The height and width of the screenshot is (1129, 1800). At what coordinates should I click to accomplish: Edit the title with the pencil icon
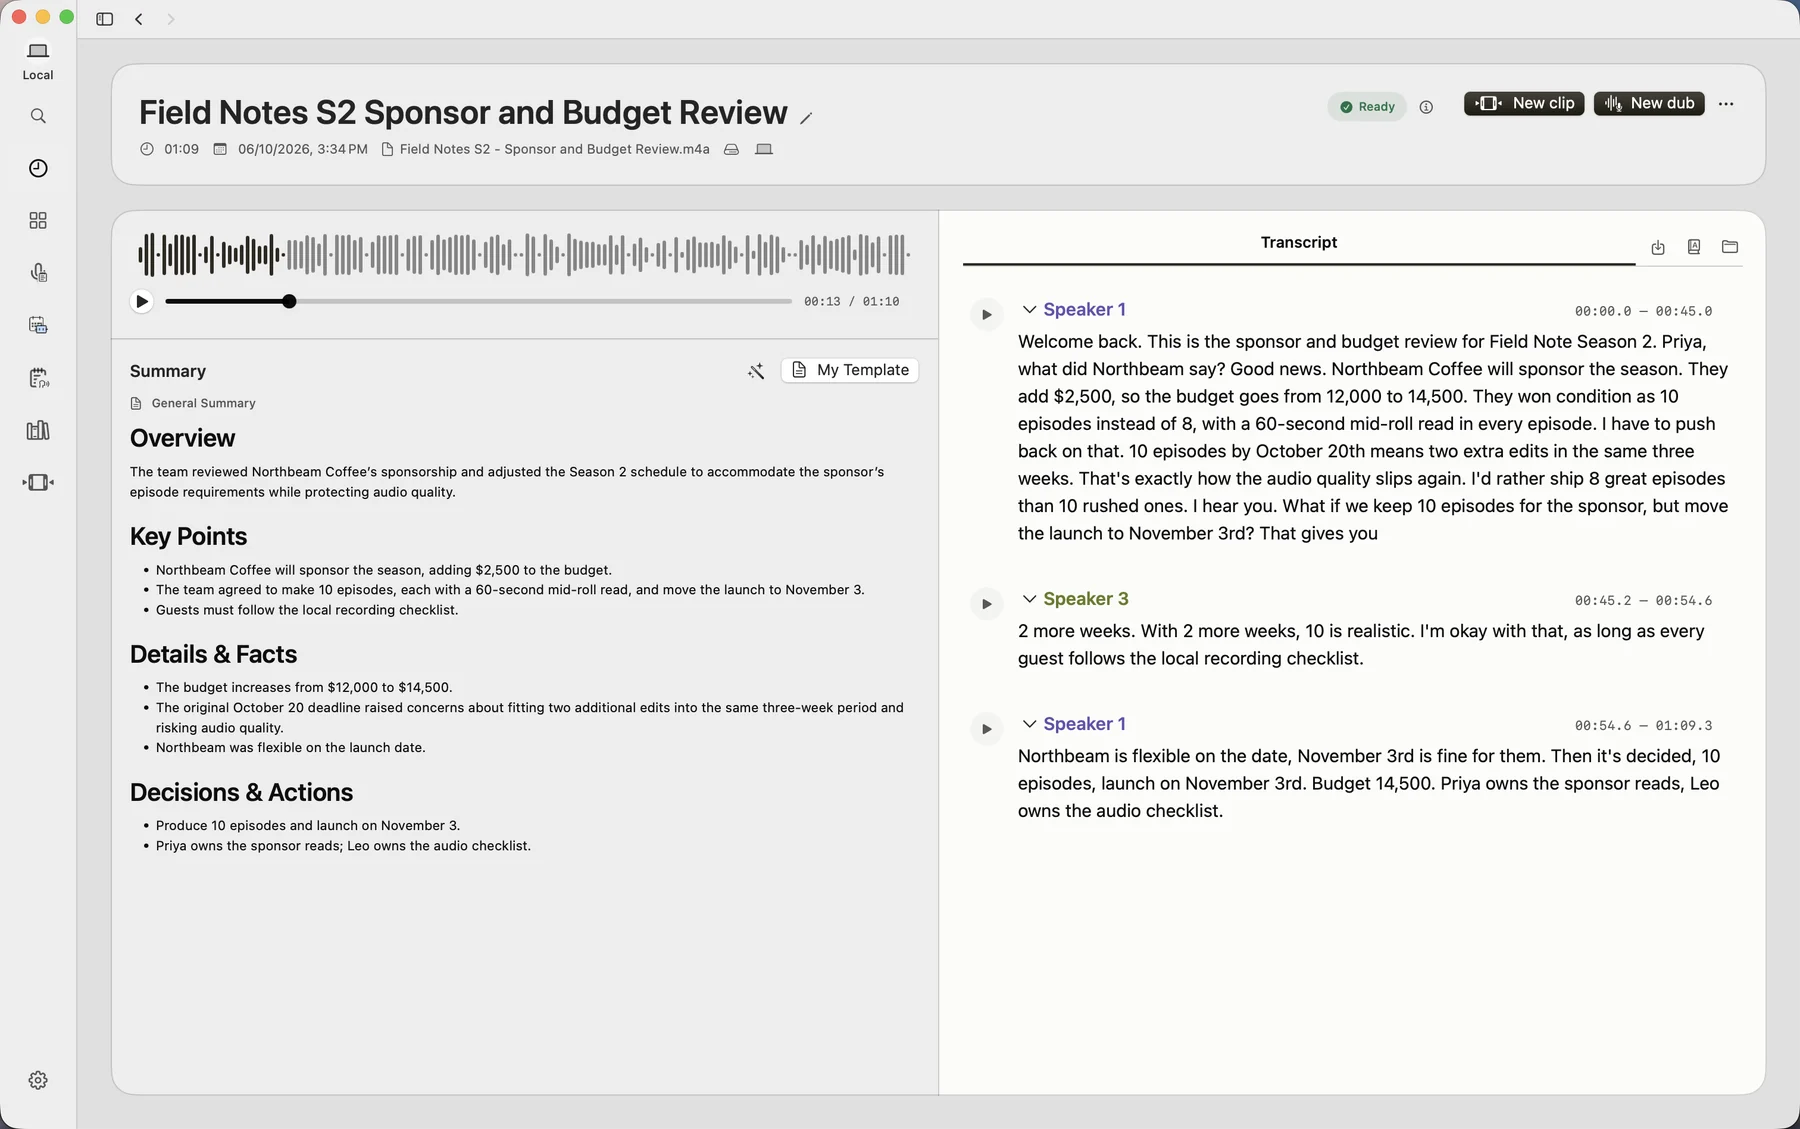[x=806, y=118]
